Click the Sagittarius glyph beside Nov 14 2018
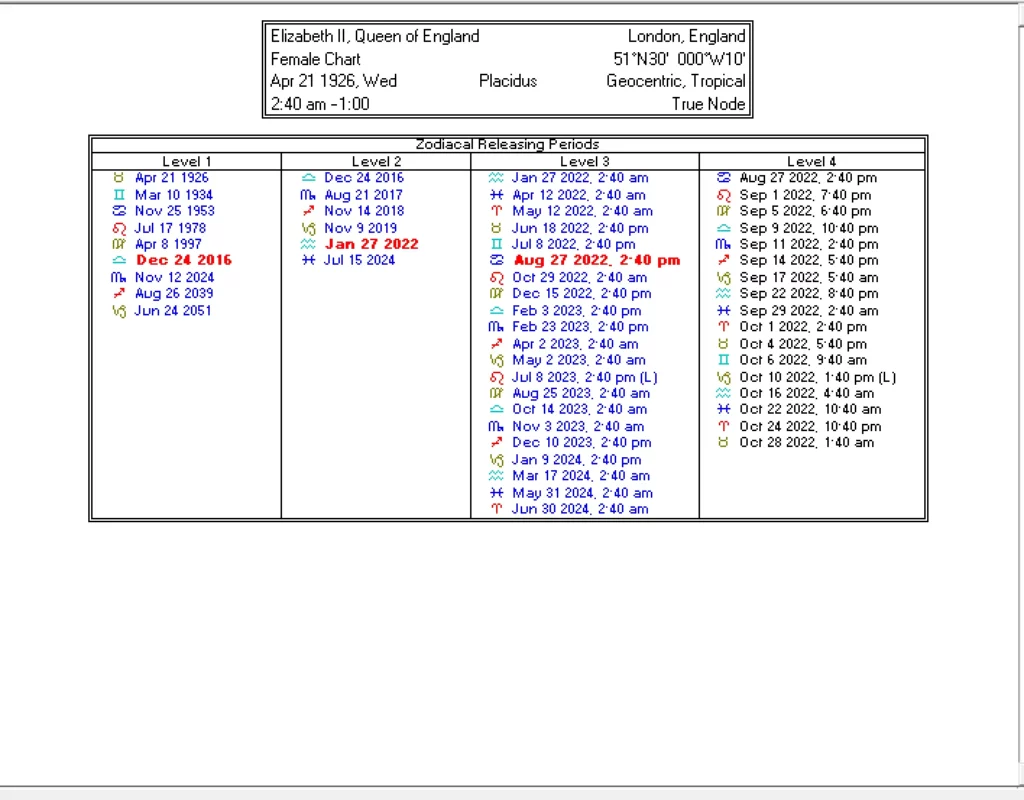This screenshot has width=1024, height=800. [308, 211]
